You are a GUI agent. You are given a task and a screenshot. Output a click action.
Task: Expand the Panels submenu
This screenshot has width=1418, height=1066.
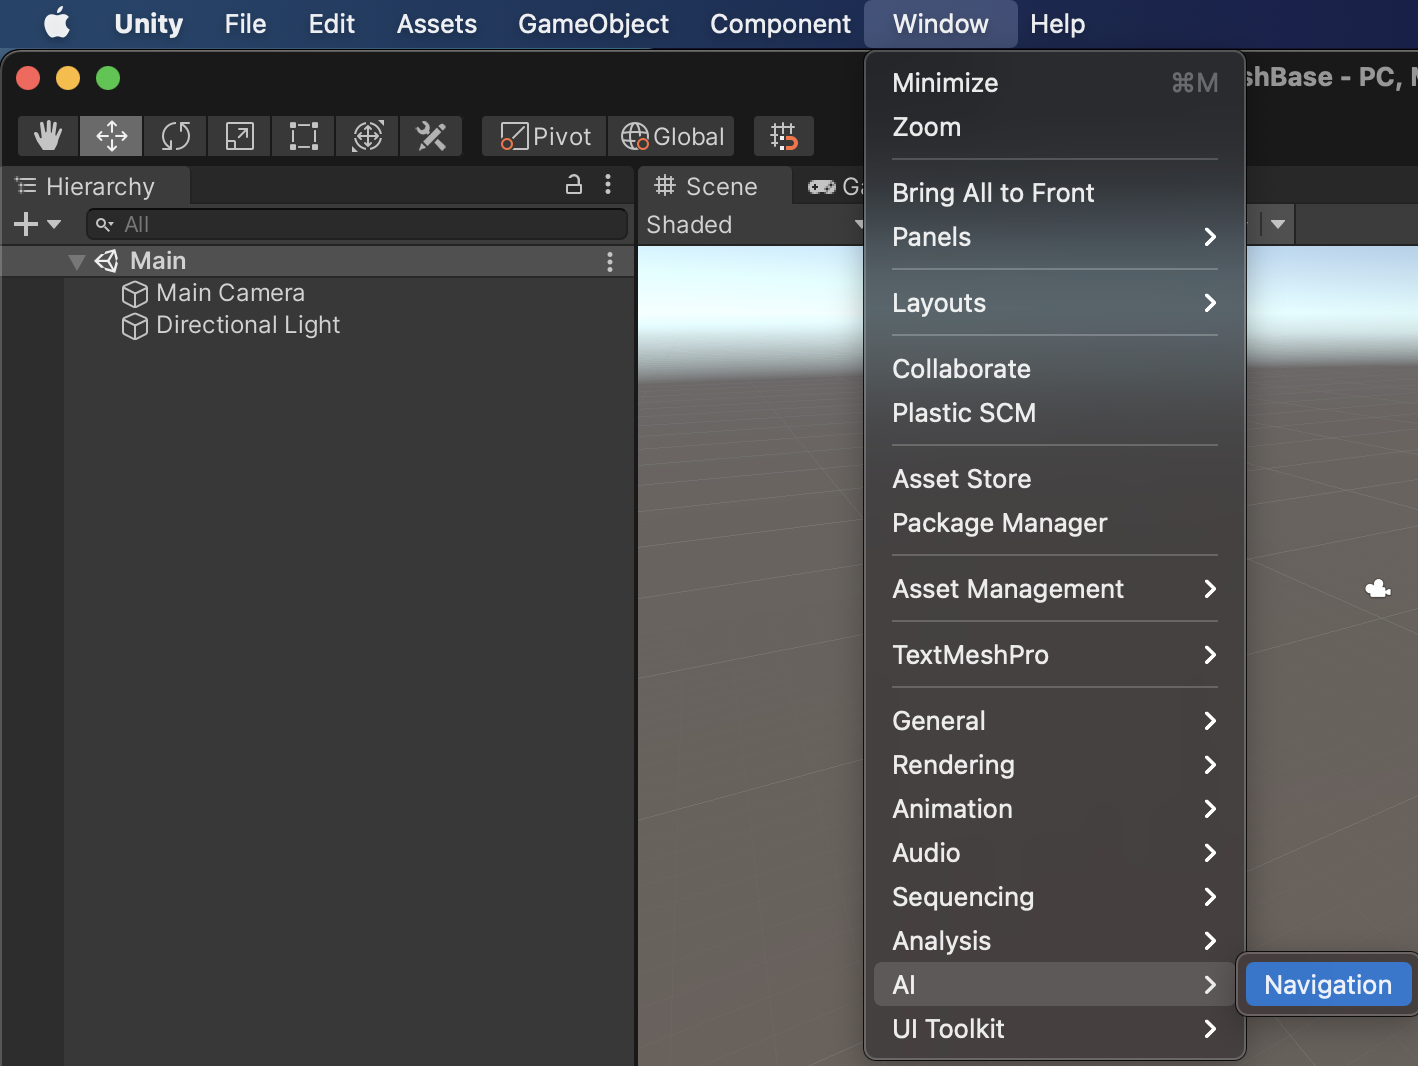coord(1055,237)
